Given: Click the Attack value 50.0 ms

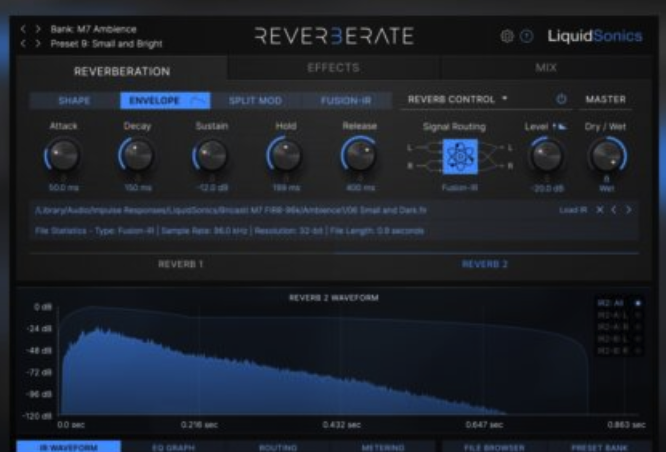Looking at the screenshot, I should point(63,187).
